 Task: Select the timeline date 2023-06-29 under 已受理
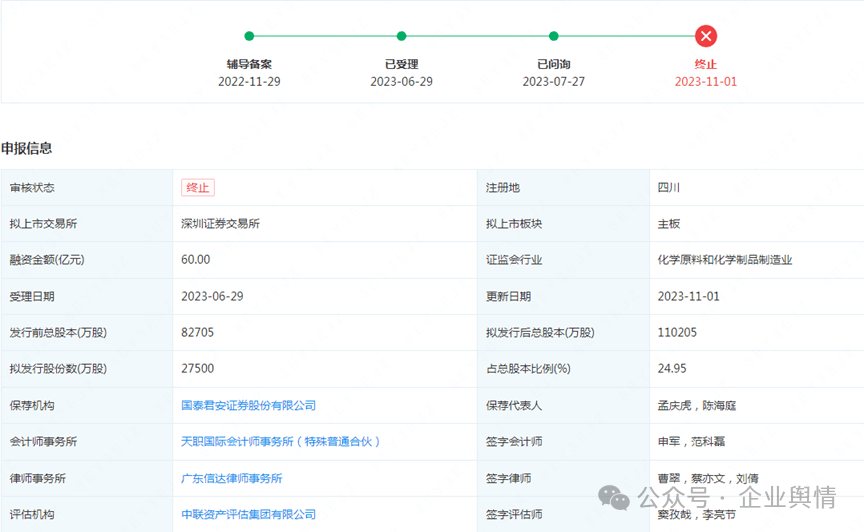(401, 82)
